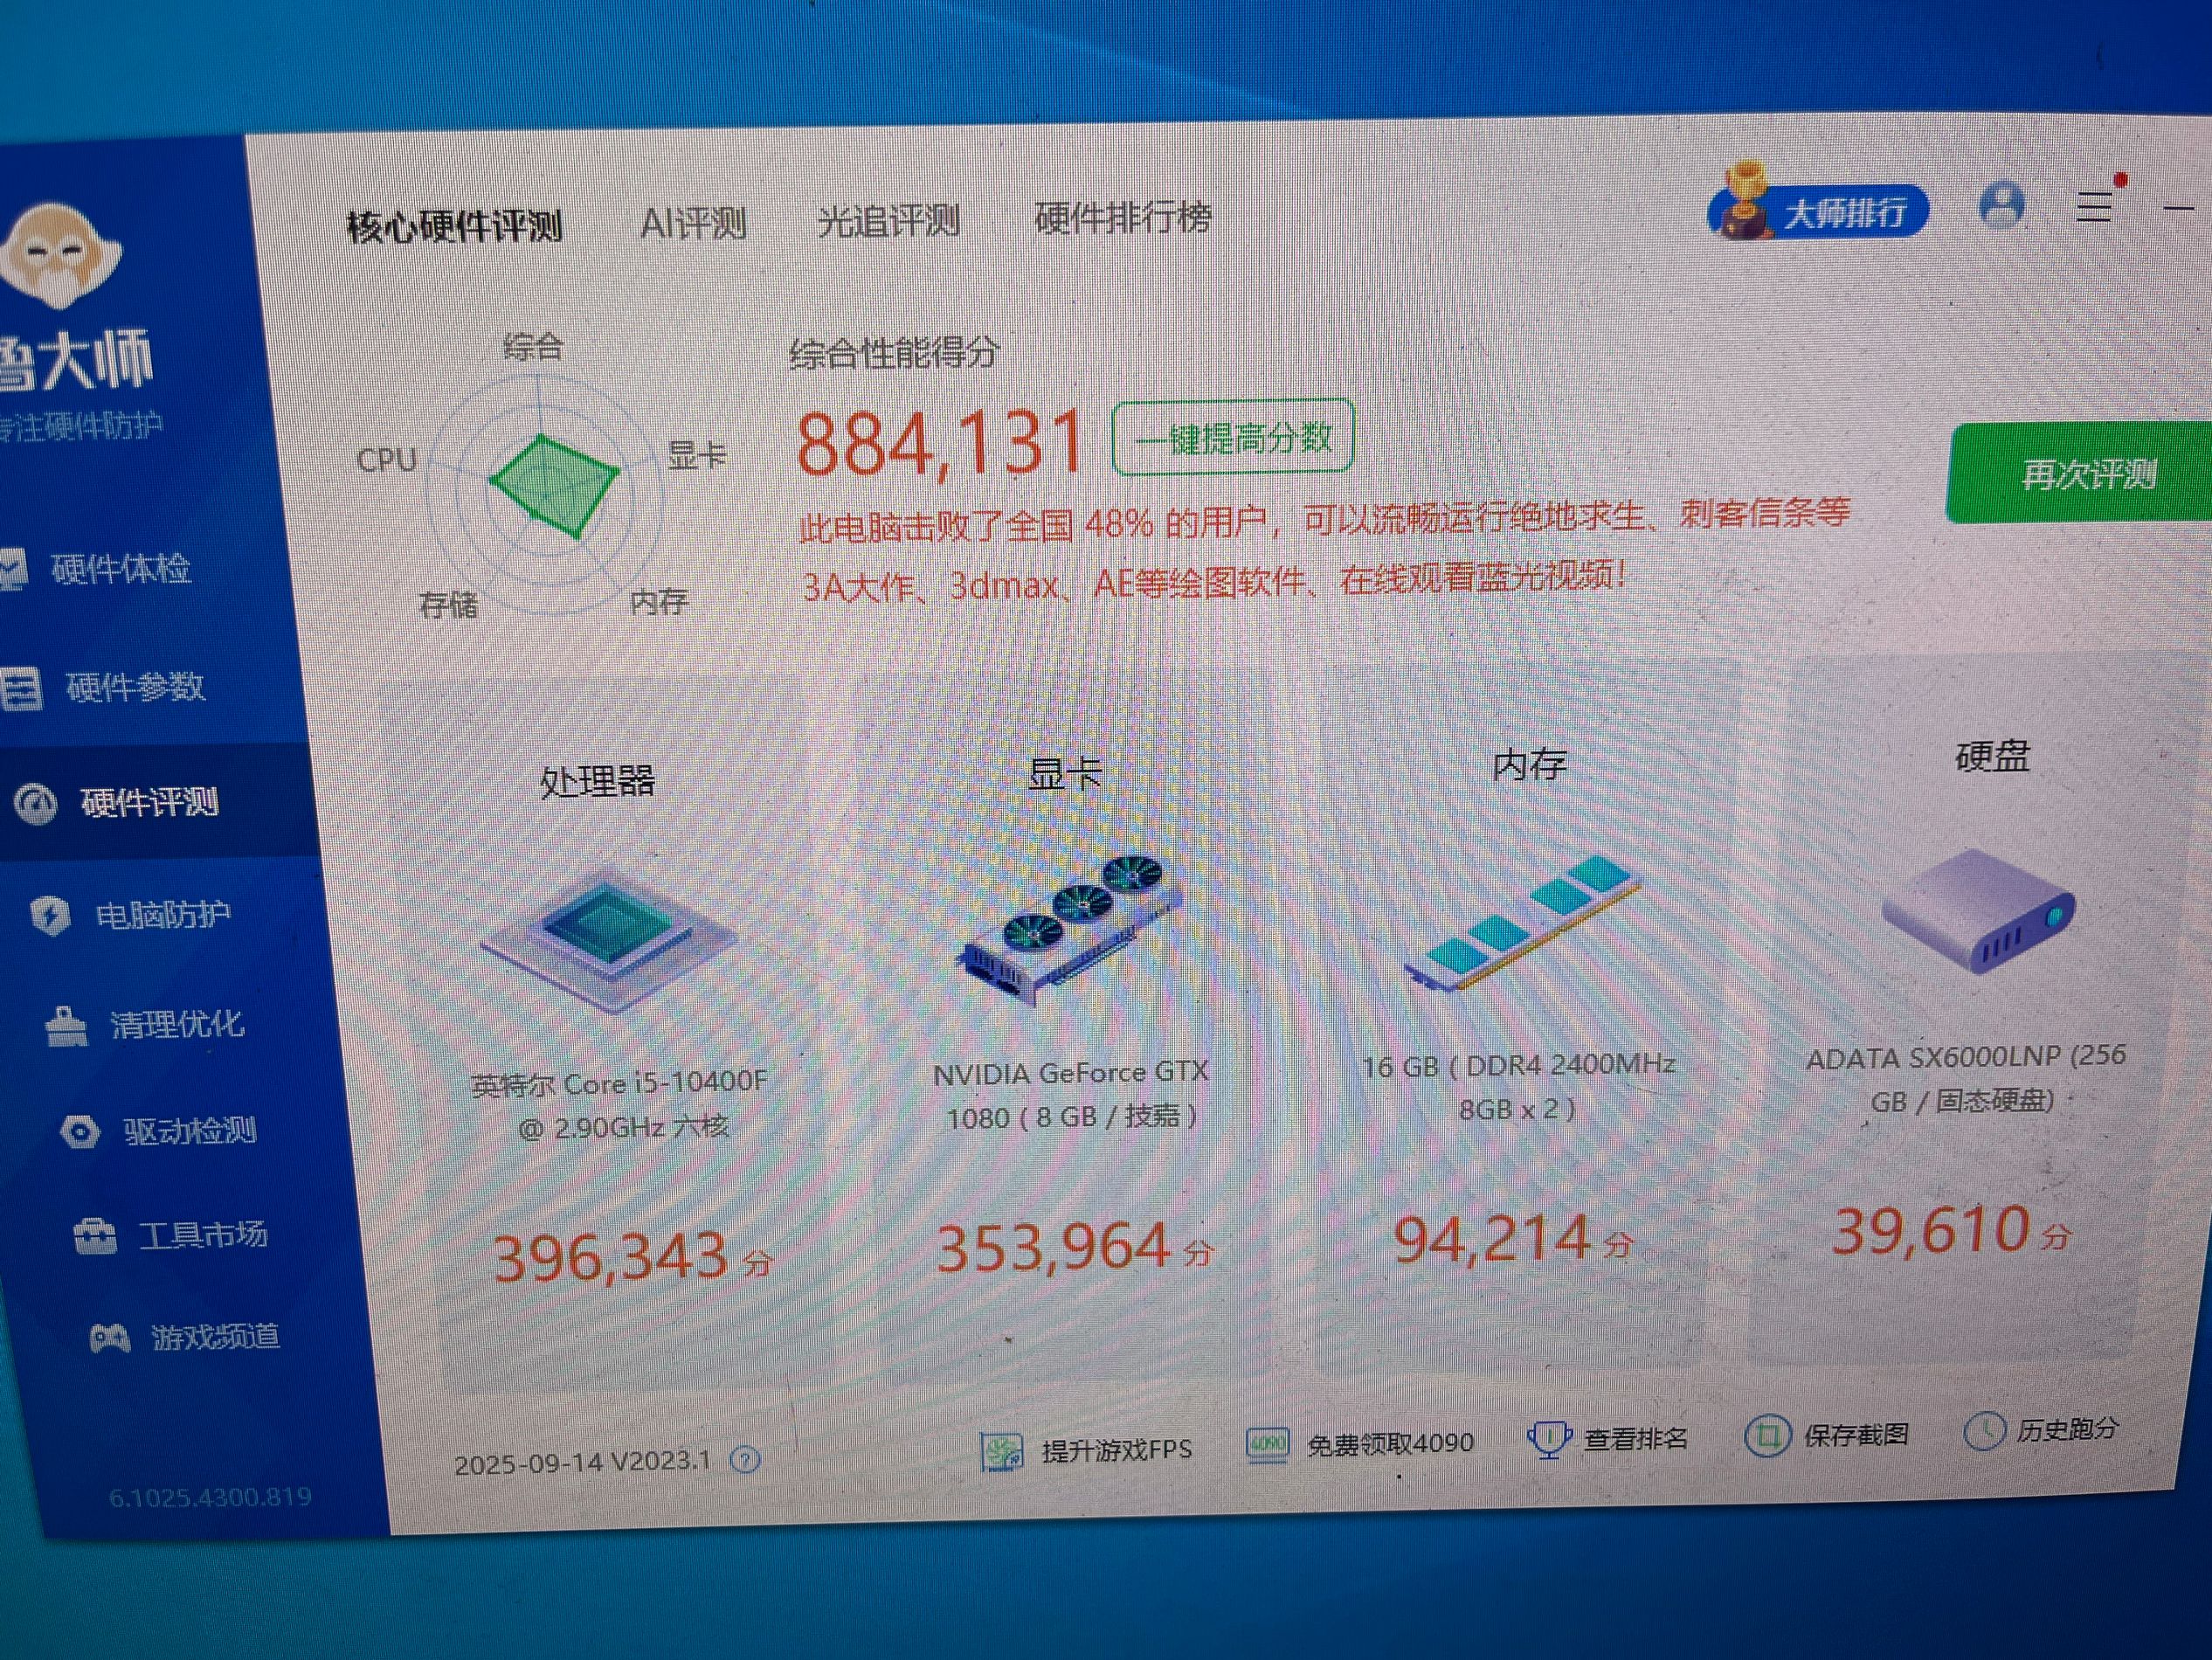Click the 综合性能得分 heading
The width and height of the screenshot is (2212, 1660).
tap(894, 353)
